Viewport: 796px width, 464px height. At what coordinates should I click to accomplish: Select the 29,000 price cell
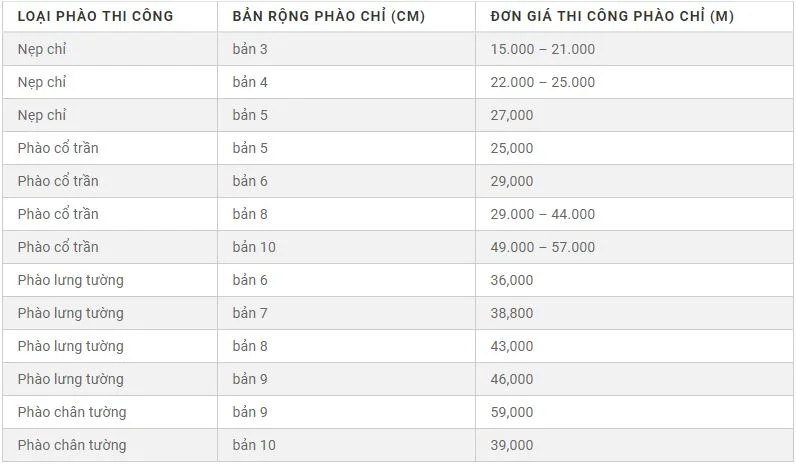point(512,181)
